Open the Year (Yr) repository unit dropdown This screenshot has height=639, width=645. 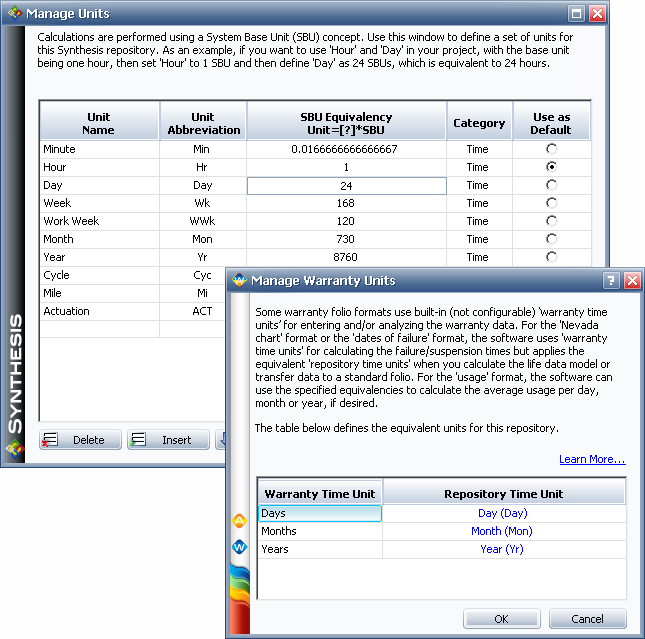tap(503, 549)
